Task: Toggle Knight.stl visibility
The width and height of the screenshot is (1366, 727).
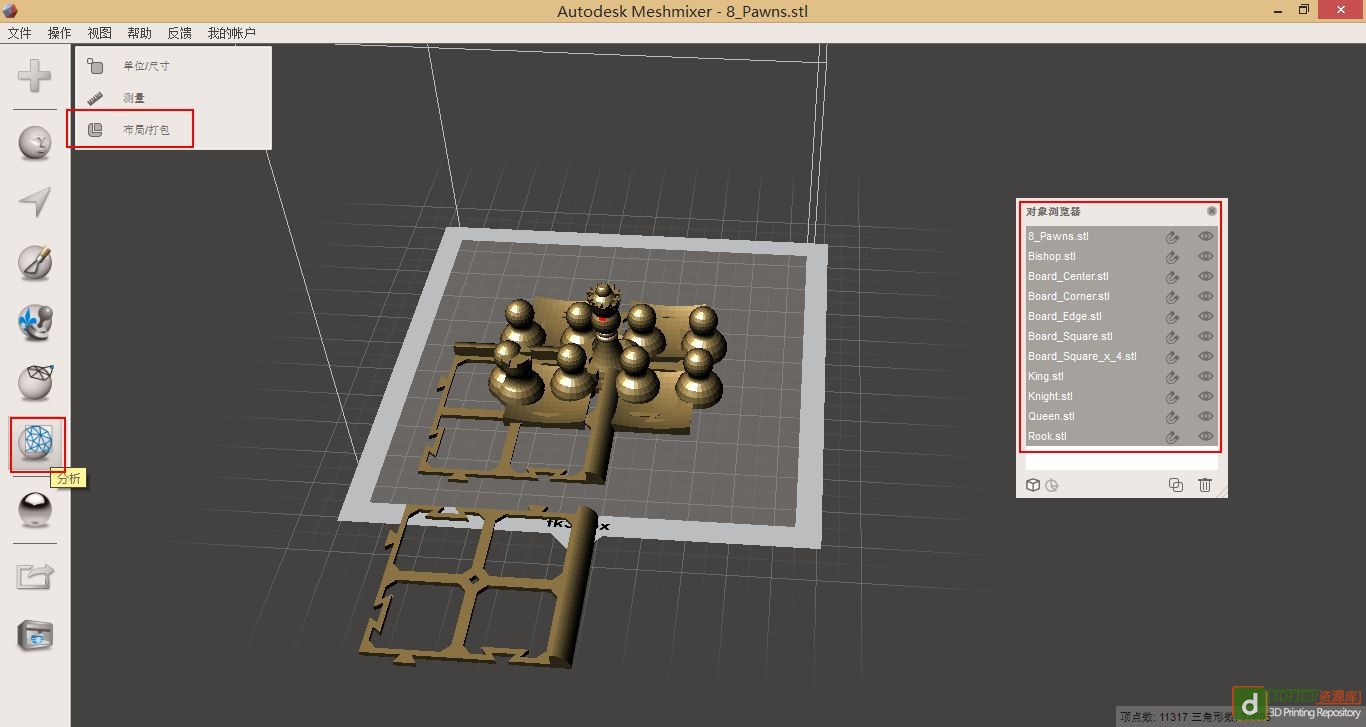Action: click(1205, 396)
